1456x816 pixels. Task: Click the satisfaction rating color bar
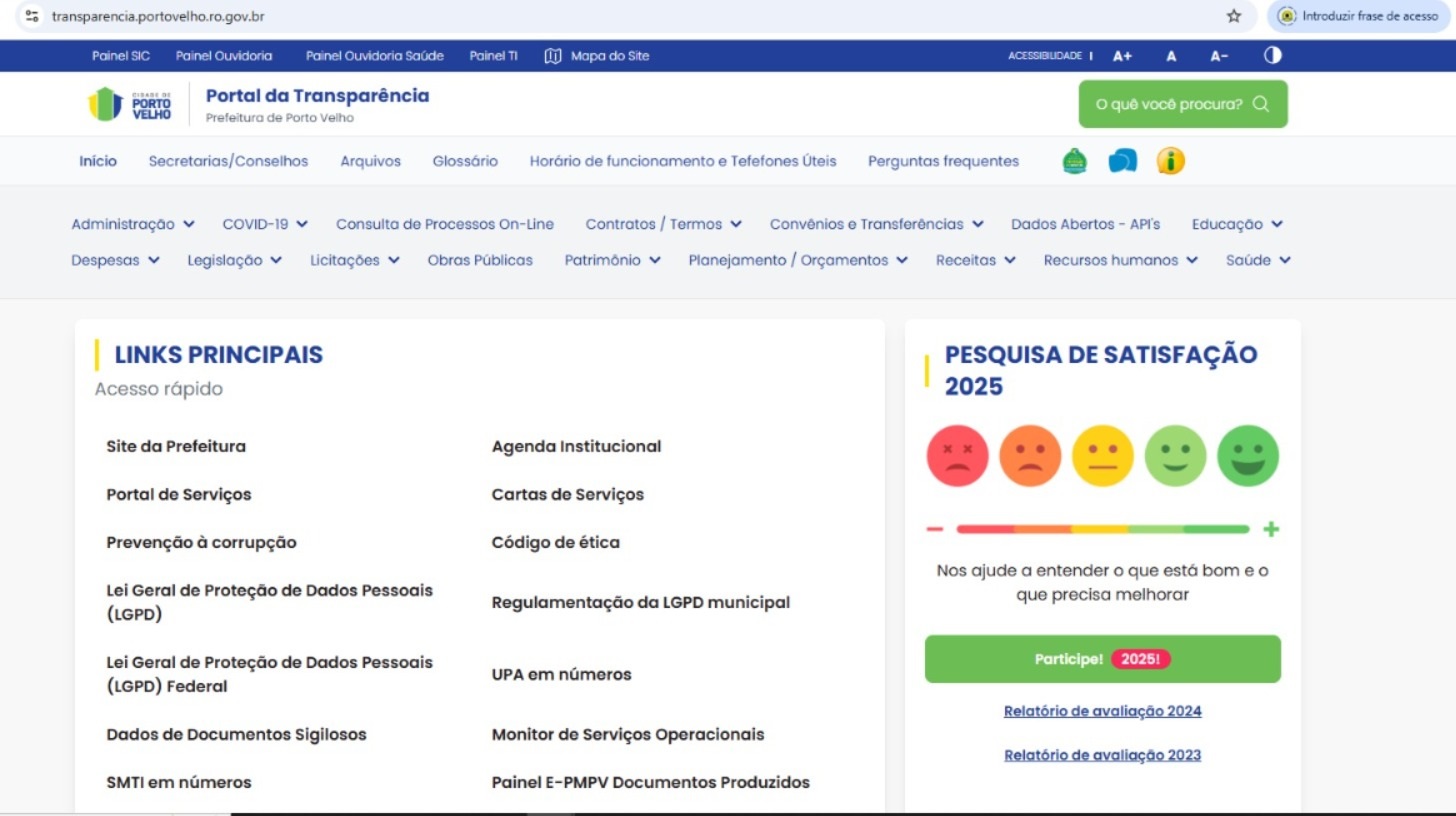click(x=1102, y=529)
